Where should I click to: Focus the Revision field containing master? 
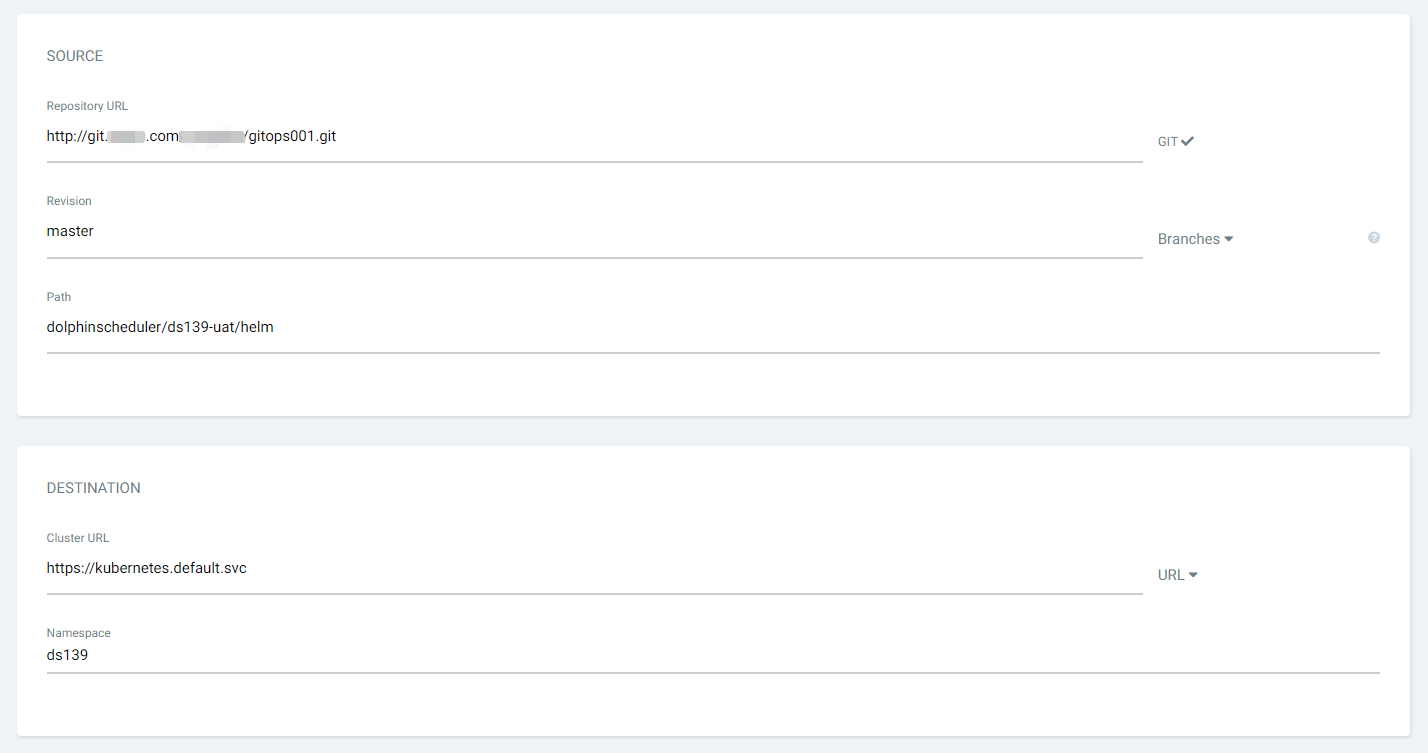coord(594,232)
